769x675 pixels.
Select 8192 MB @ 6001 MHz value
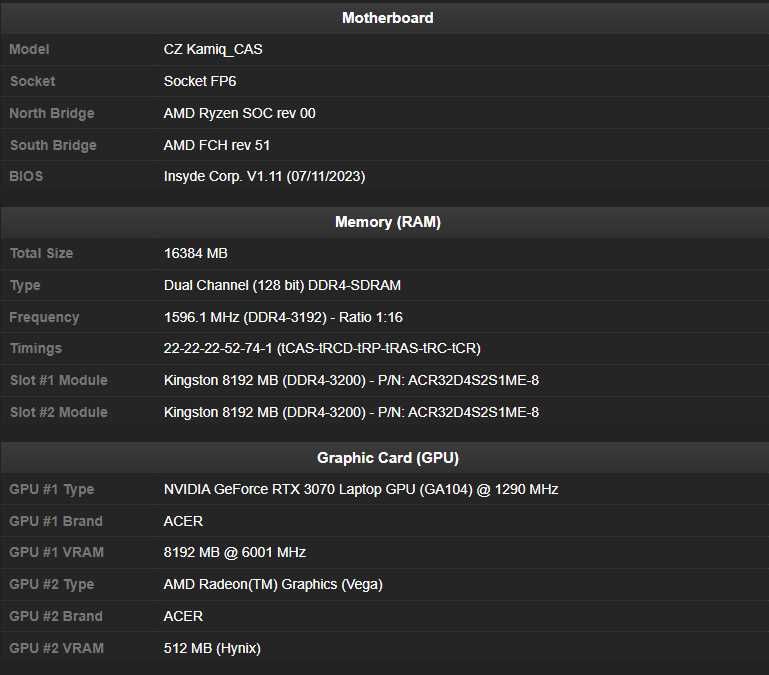click(x=235, y=553)
